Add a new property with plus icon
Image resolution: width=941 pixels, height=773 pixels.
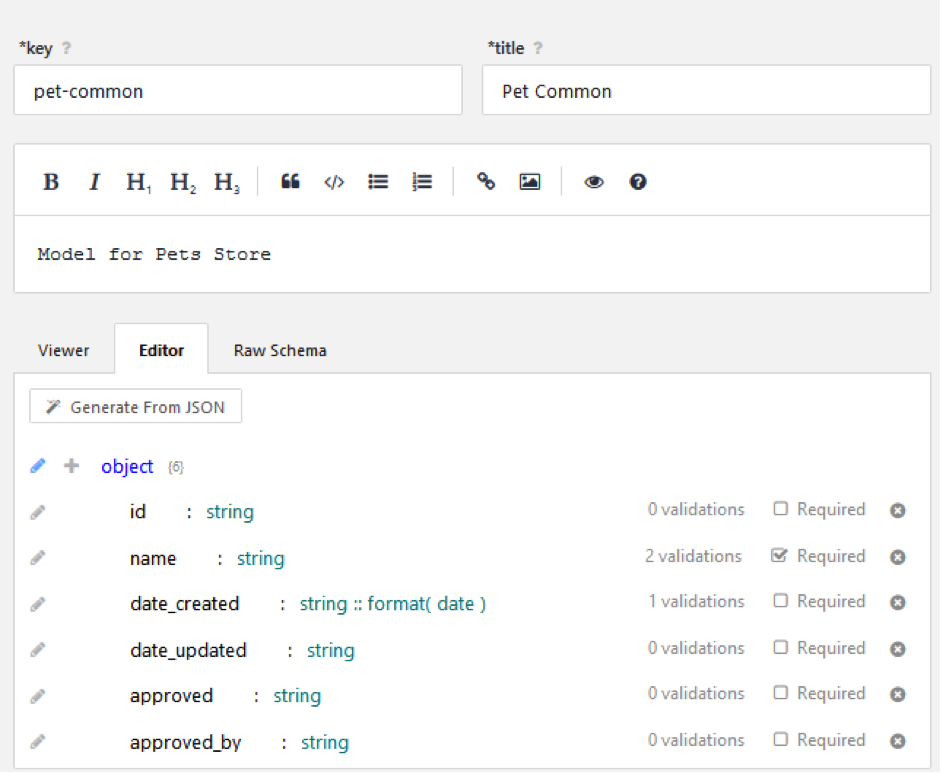tap(71, 466)
